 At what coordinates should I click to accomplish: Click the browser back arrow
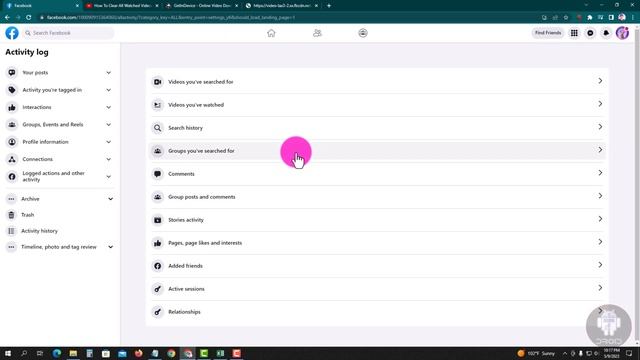(7, 18)
